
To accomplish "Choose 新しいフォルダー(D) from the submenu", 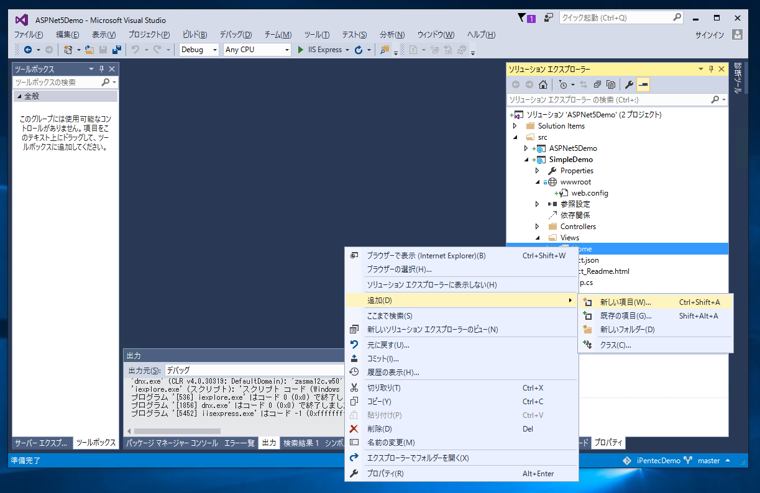I will click(x=655, y=329).
